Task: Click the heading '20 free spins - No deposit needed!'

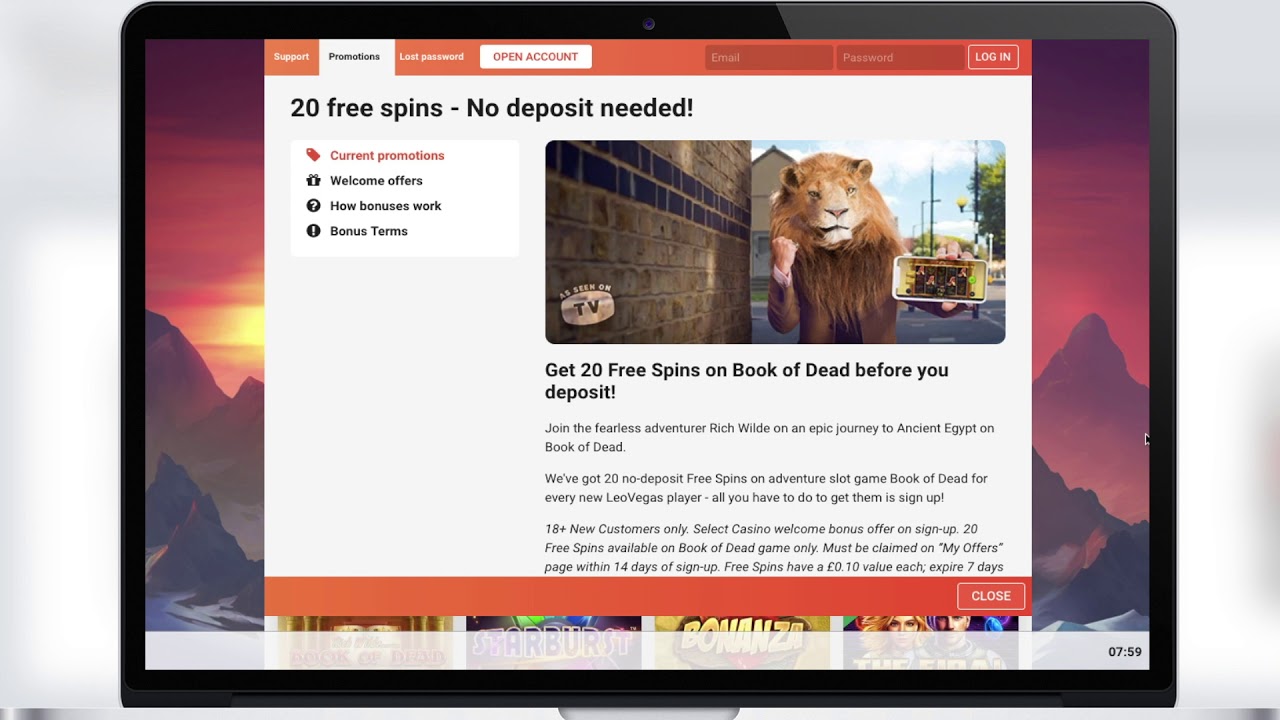Action: click(492, 108)
